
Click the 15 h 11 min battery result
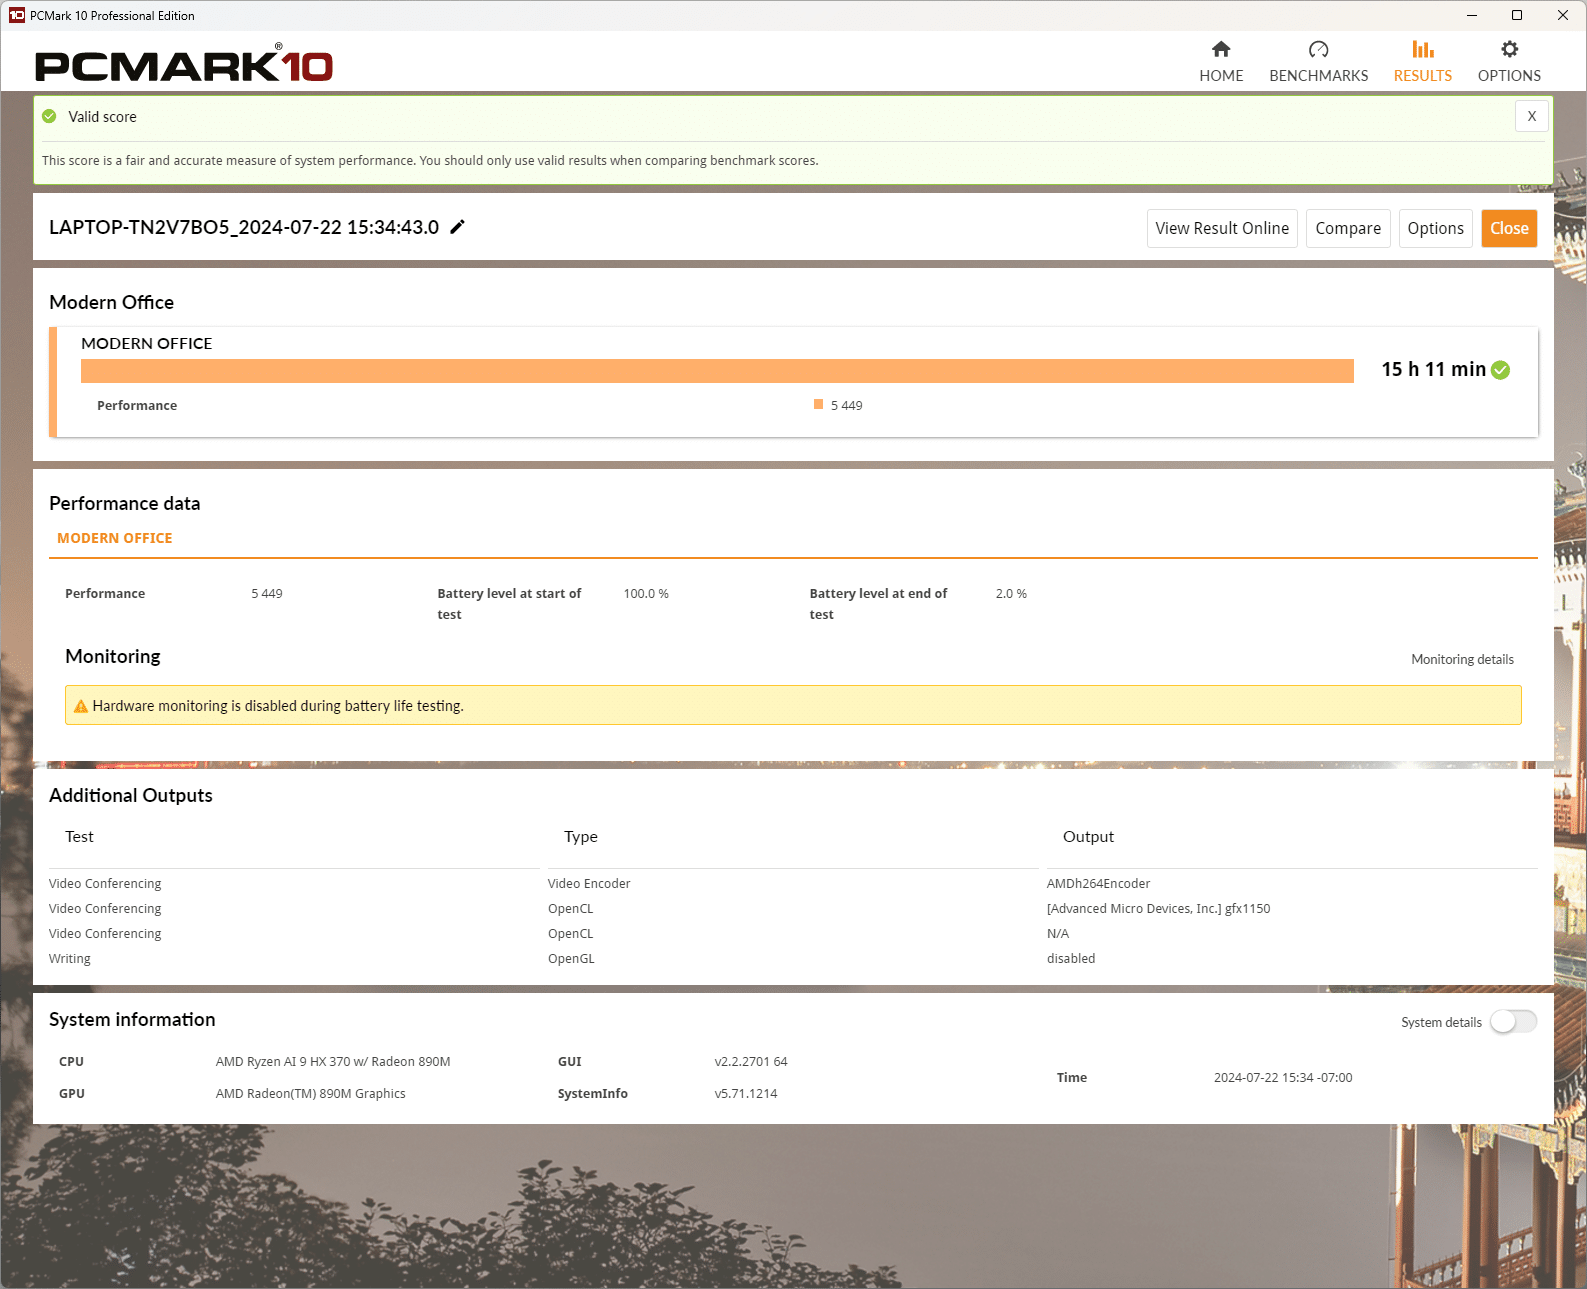coord(1433,369)
